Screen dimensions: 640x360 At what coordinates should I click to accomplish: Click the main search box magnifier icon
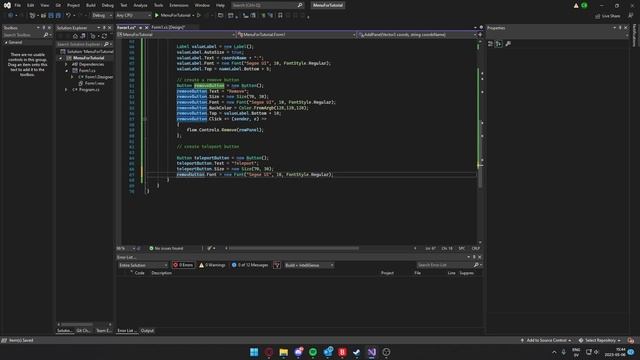point(300,5)
